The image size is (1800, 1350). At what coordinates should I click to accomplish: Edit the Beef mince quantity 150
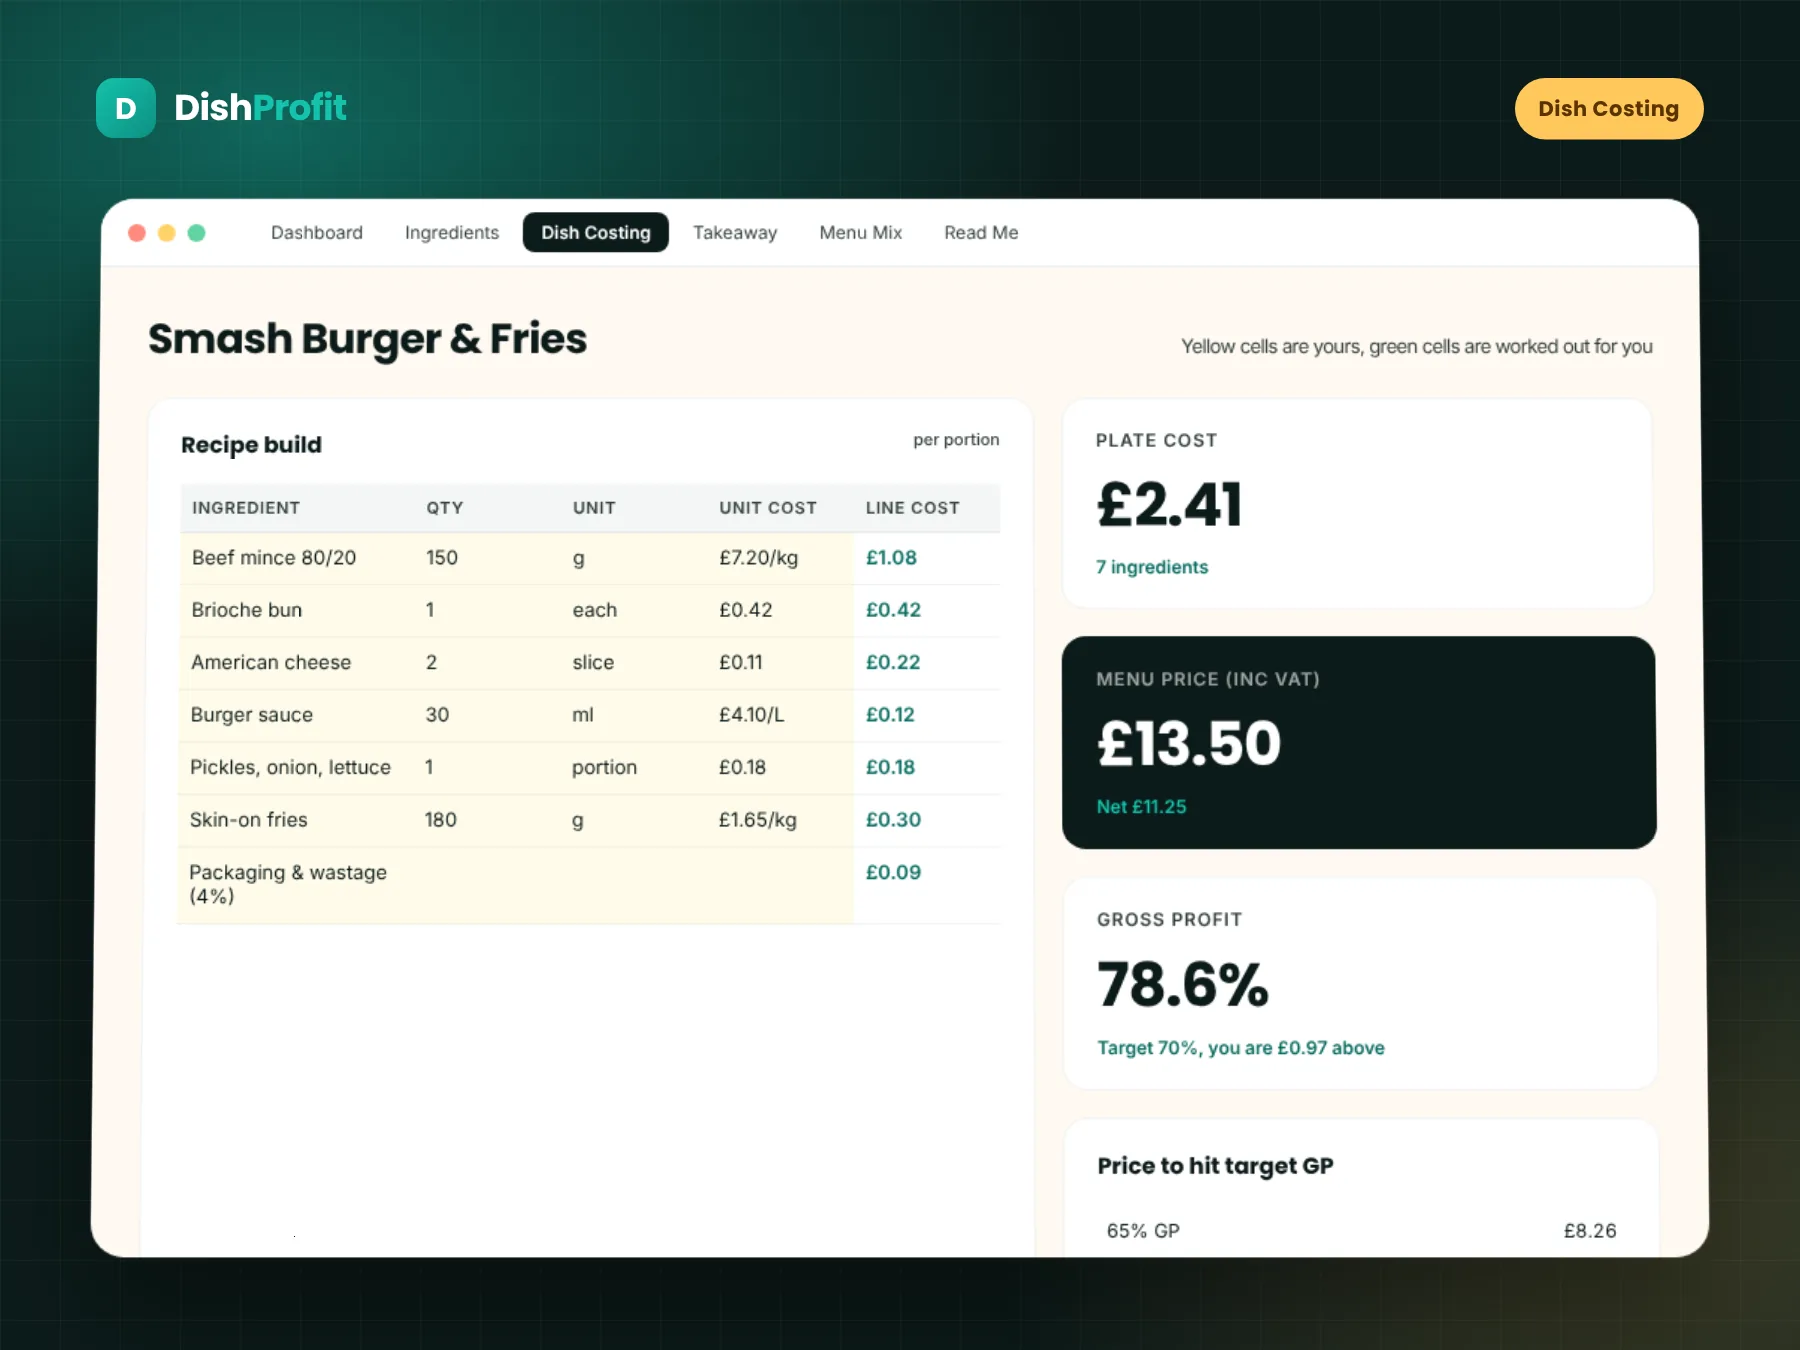click(x=442, y=558)
